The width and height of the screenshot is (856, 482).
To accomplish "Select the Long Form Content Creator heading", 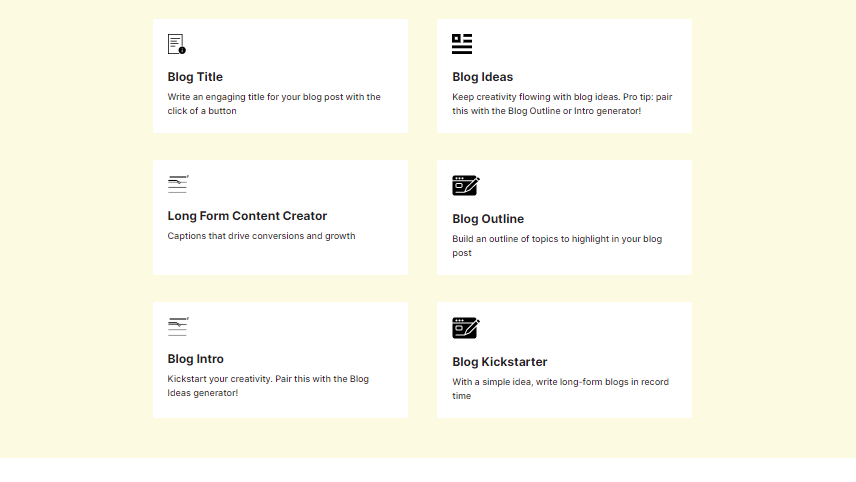I will coord(247,216).
